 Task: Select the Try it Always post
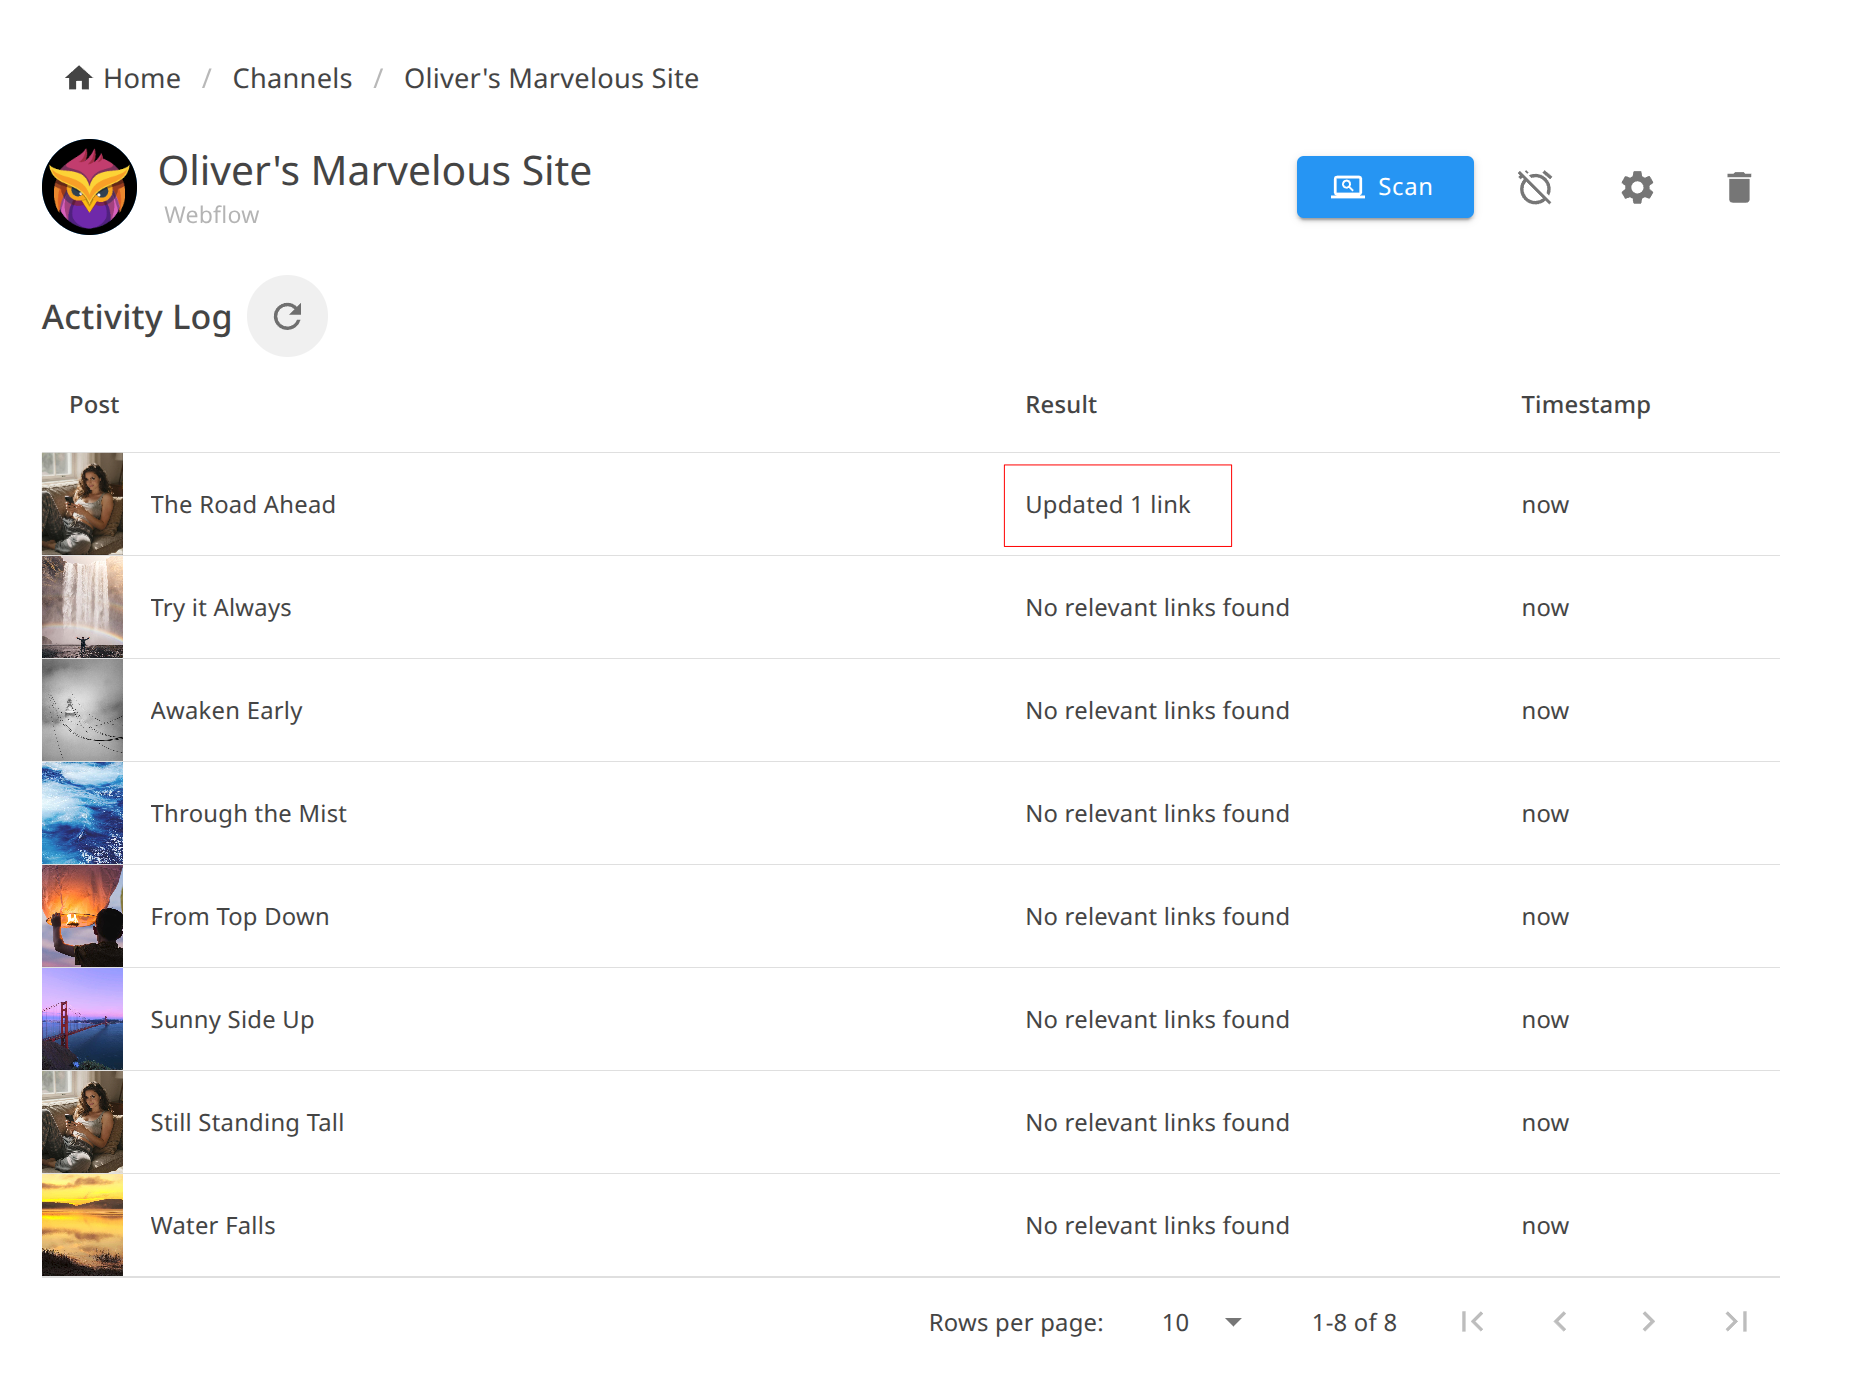tap(221, 608)
